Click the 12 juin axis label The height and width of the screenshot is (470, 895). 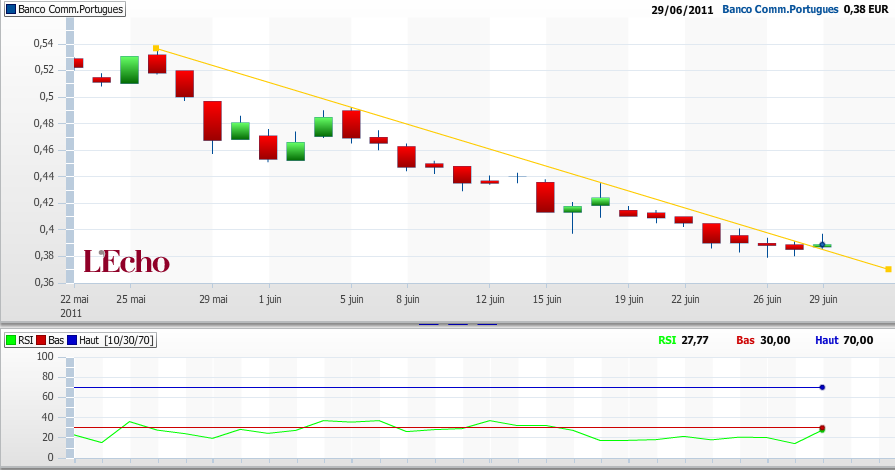coord(490,299)
